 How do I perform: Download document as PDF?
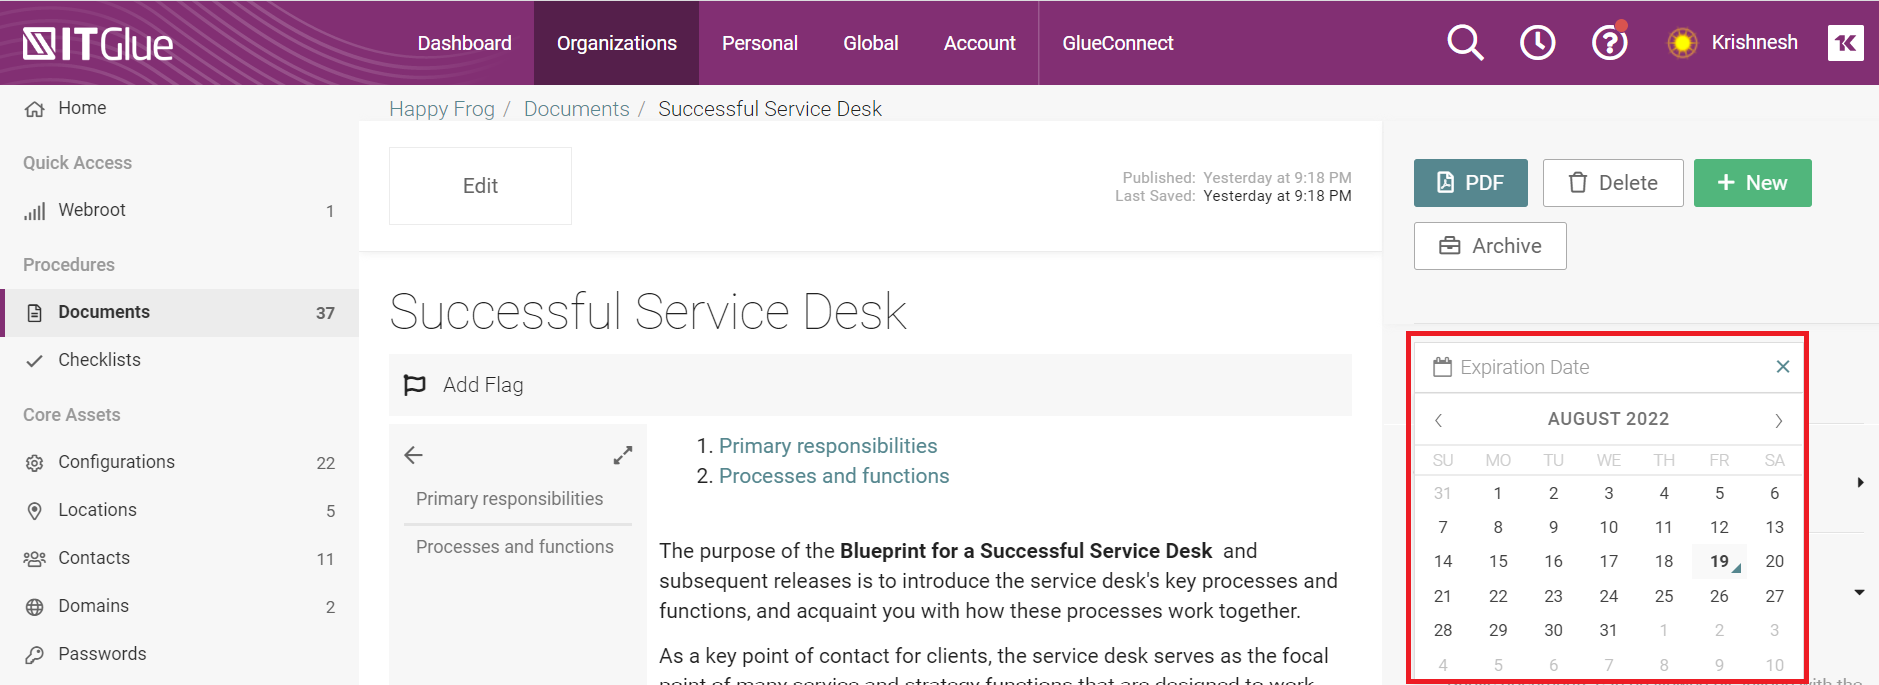[x=1471, y=183]
